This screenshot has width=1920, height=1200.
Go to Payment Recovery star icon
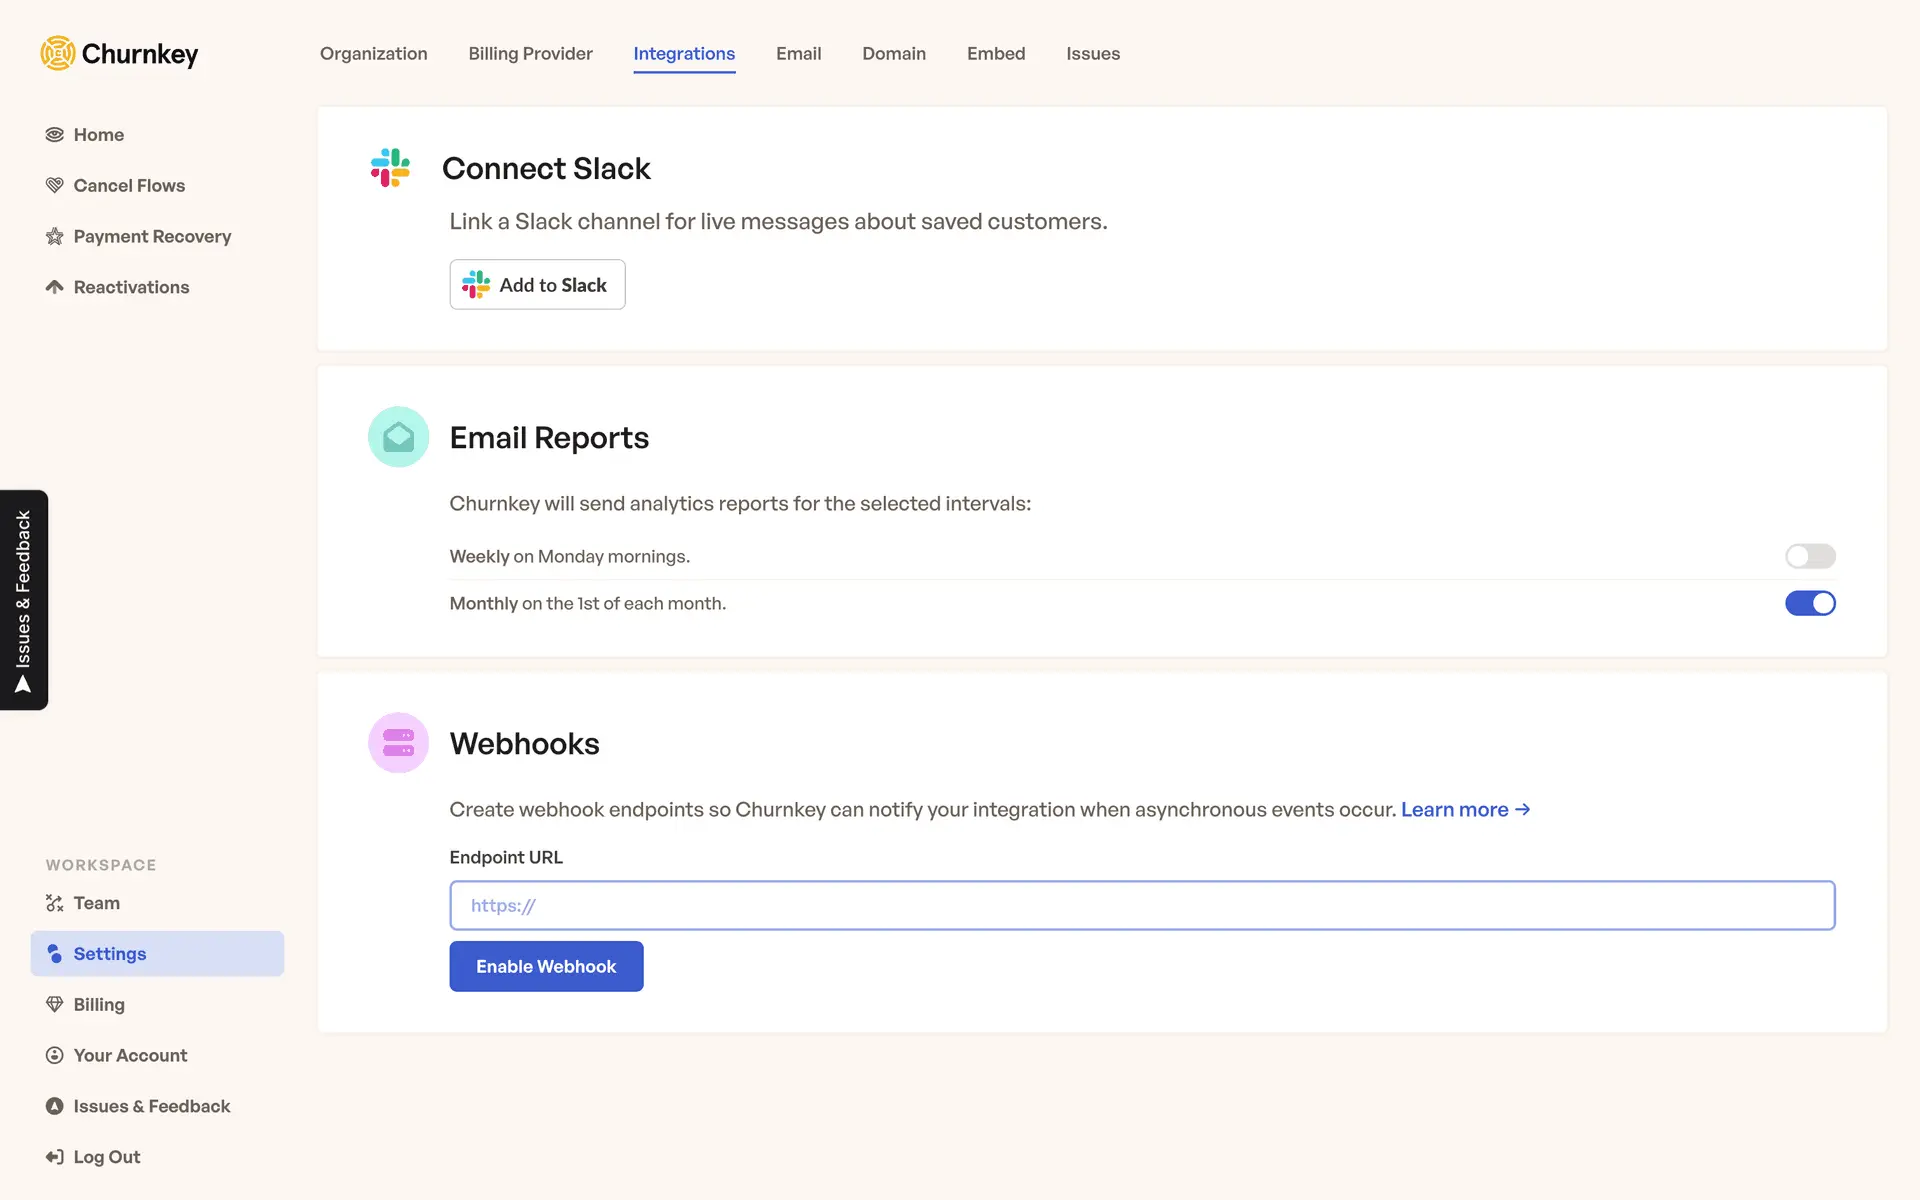coord(55,237)
